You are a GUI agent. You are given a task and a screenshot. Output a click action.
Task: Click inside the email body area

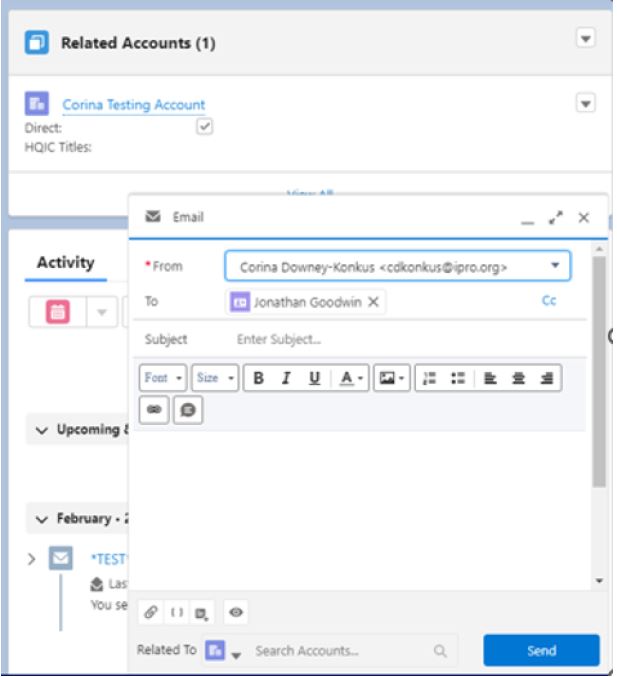[x=361, y=509]
